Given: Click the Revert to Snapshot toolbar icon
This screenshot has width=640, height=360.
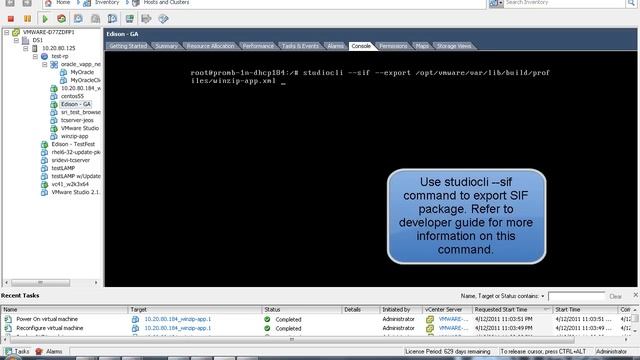Looking at the screenshot, I should pos(96,19).
